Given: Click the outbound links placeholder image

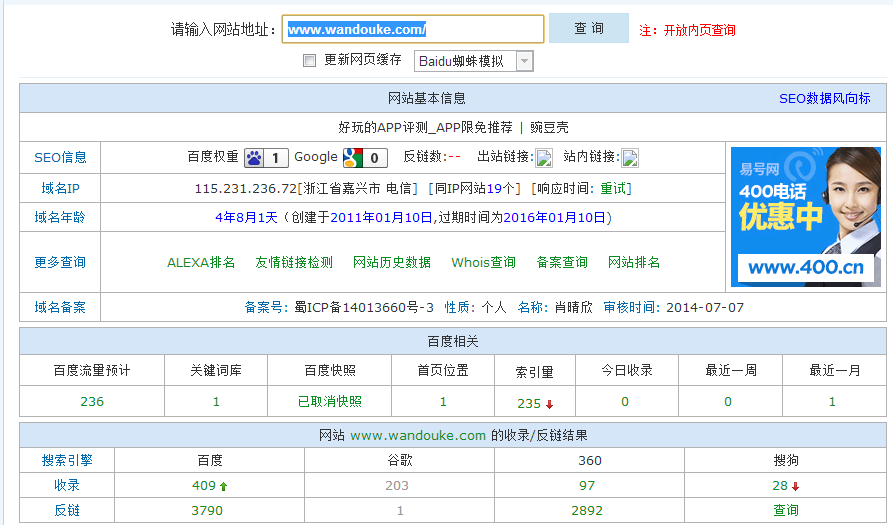Looking at the screenshot, I should coord(544,158).
